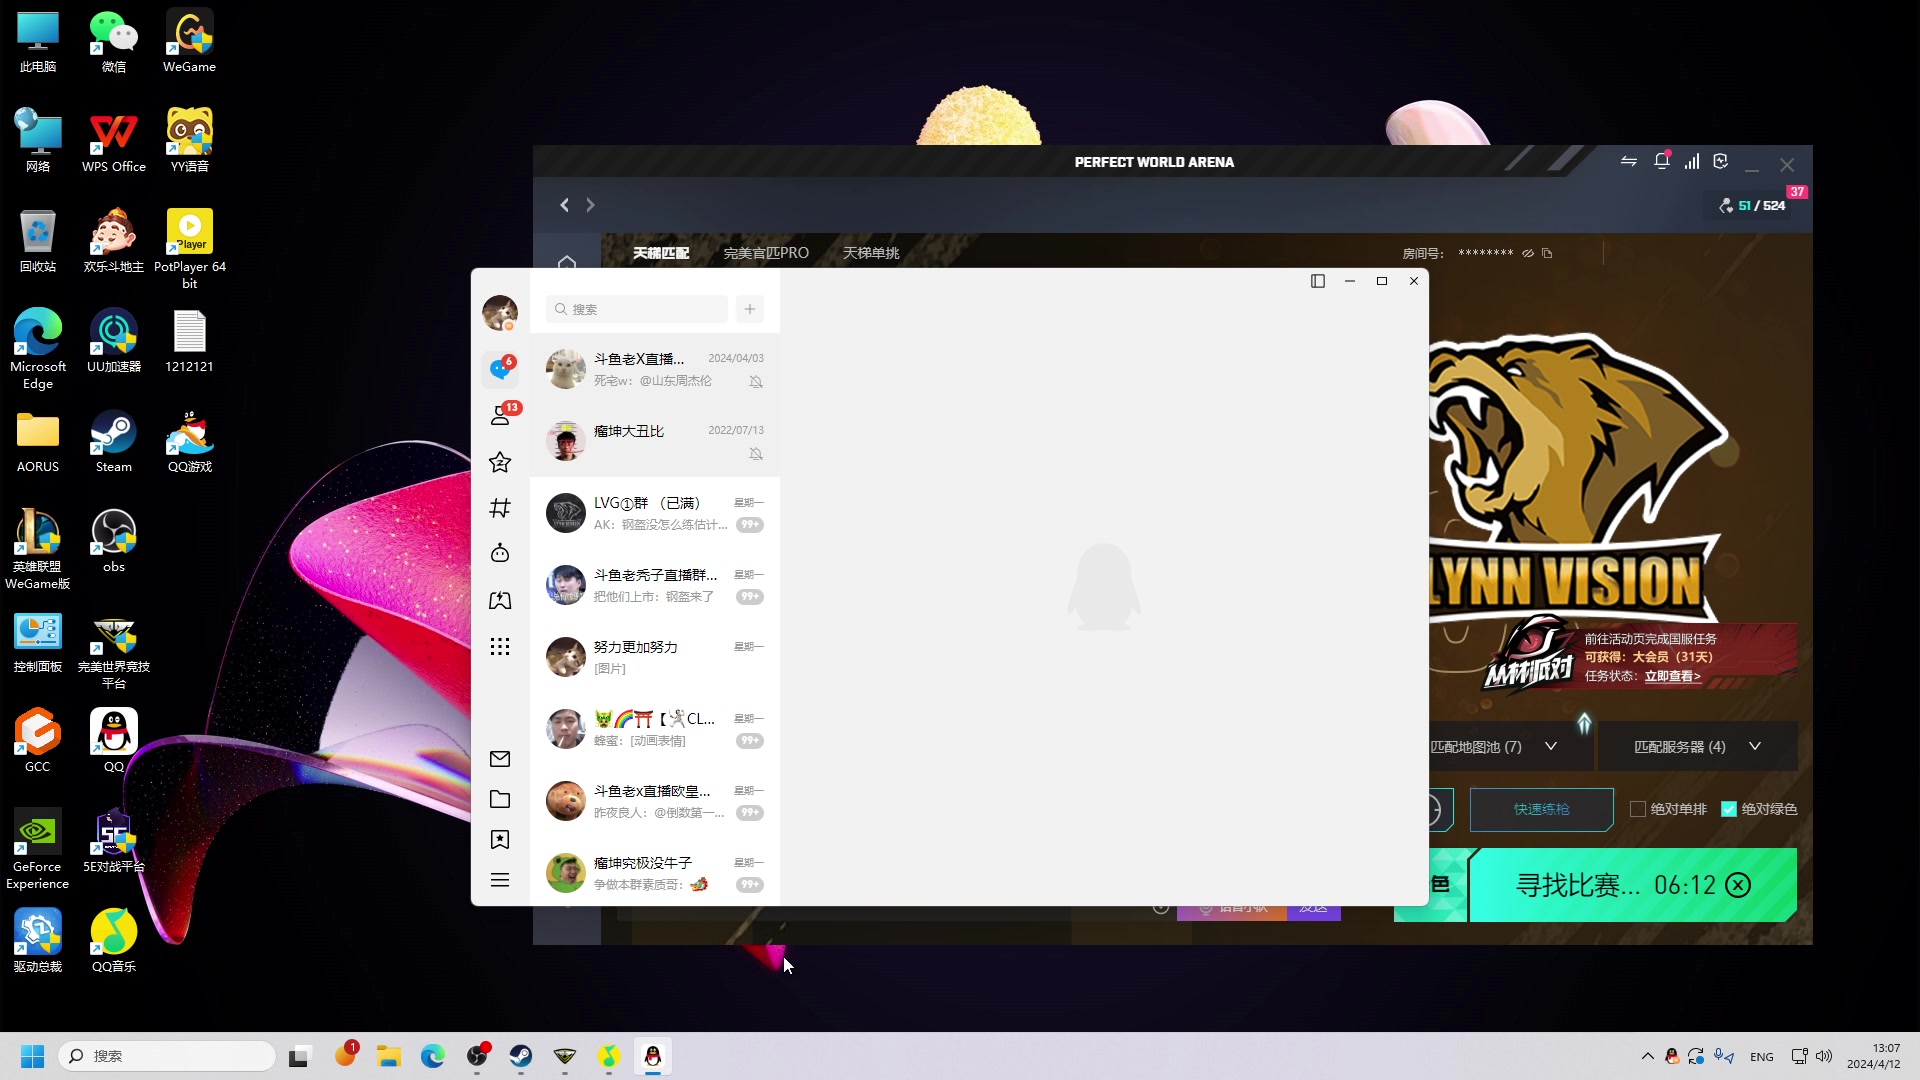Open the QQ penguin taskbar icon
Screen dimensions: 1920x1080
(x=653, y=1056)
